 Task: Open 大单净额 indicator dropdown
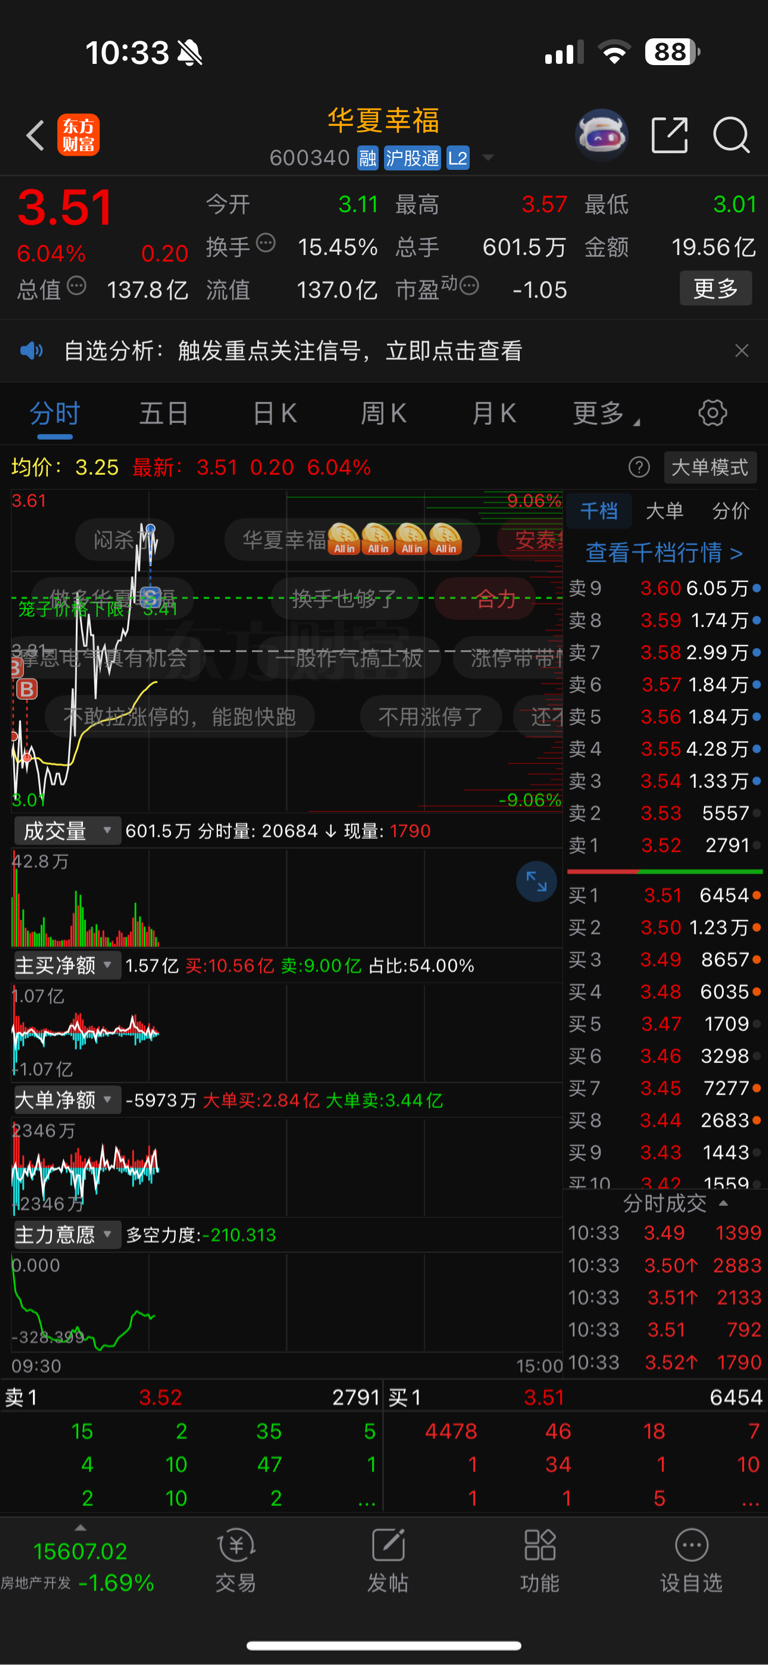[67, 1100]
